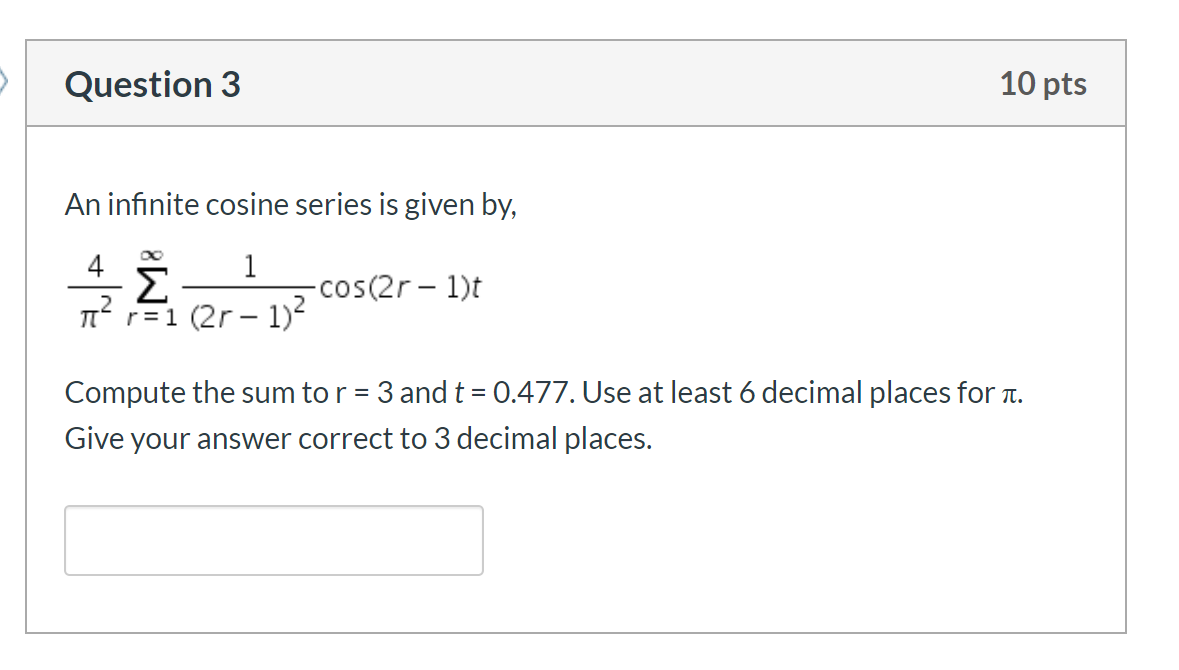Select the cos(2r − 1)t expression

398,289
